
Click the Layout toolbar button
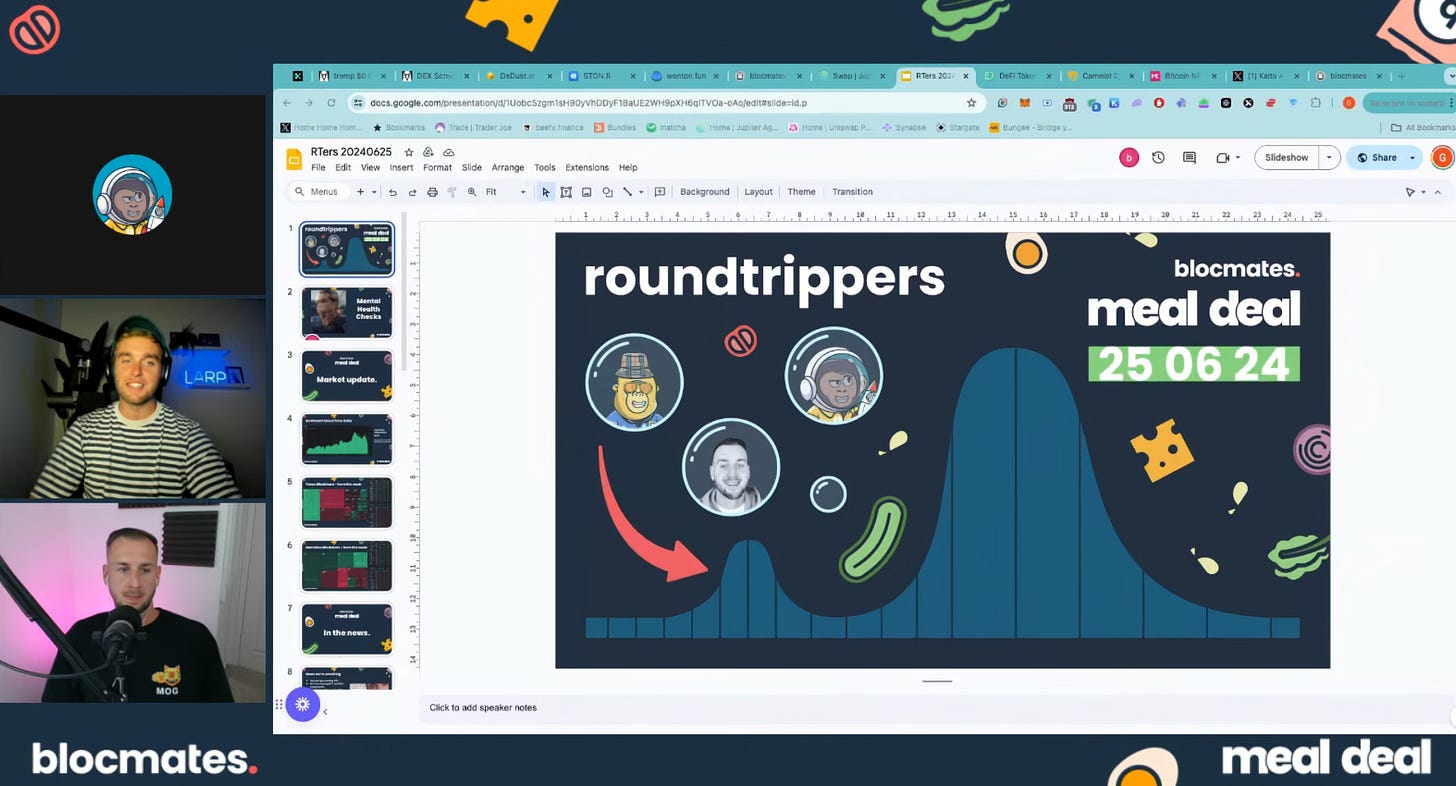coord(758,192)
